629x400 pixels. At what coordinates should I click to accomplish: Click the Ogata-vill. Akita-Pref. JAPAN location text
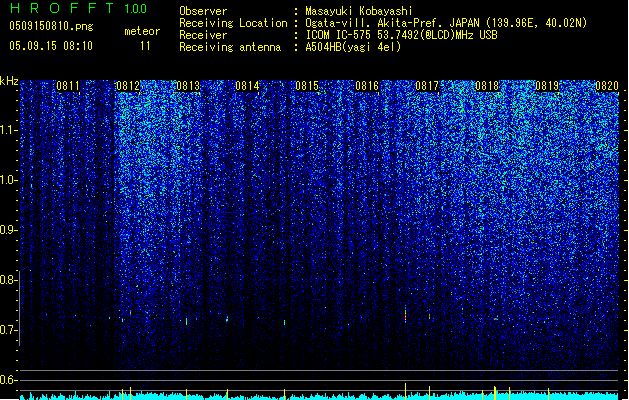(x=446, y=23)
